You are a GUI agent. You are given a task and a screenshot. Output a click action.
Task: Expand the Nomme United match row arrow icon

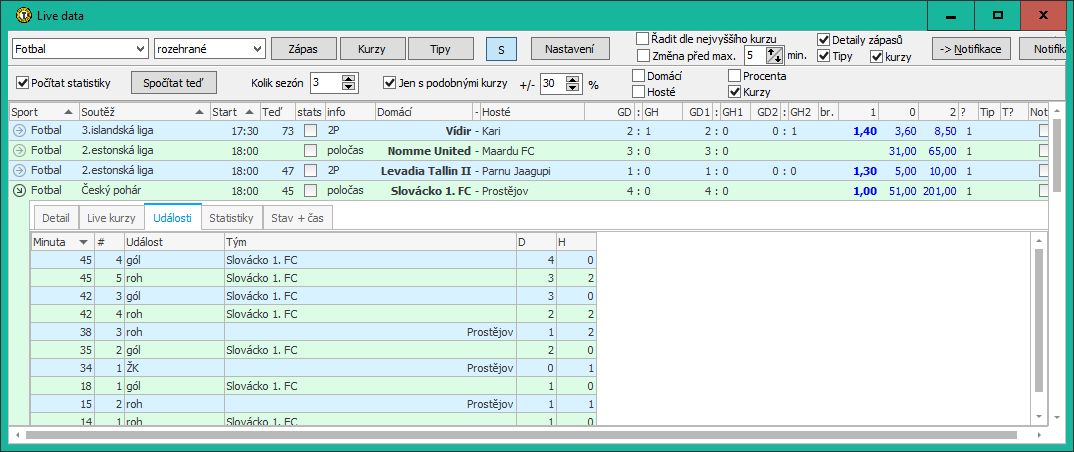[x=18, y=151]
